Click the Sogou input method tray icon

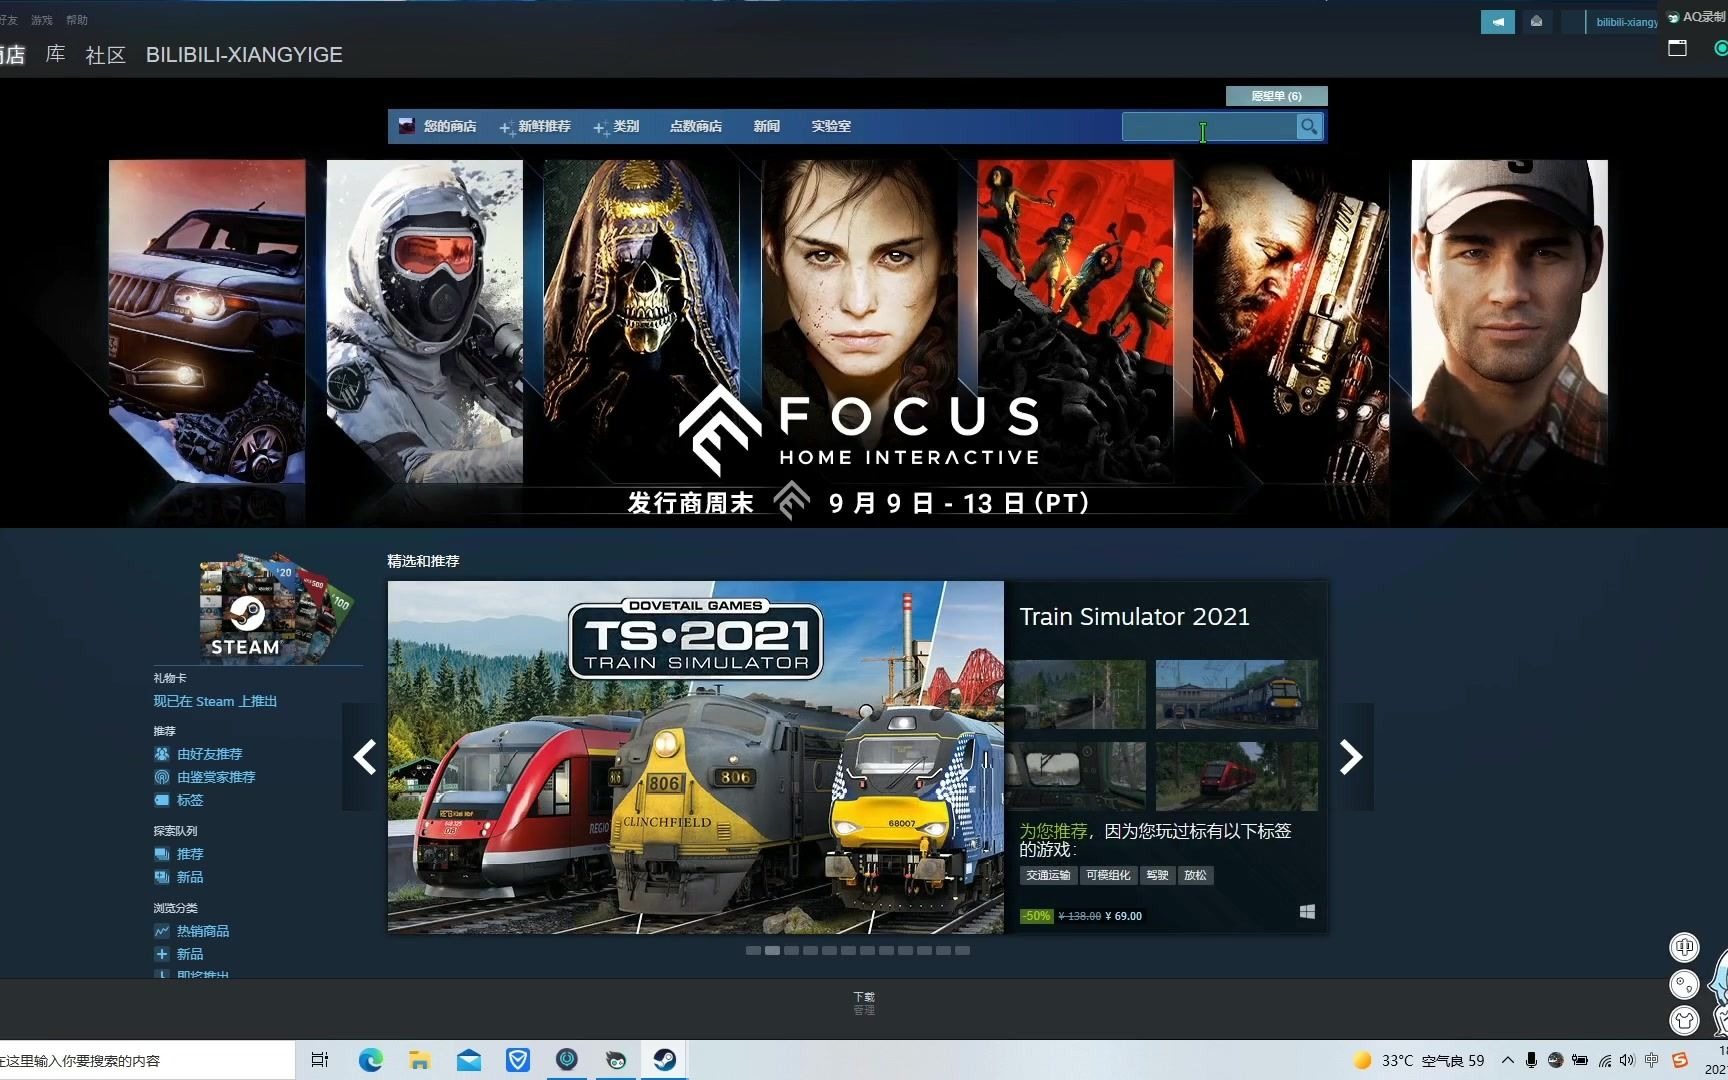(x=1680, y=1060)
